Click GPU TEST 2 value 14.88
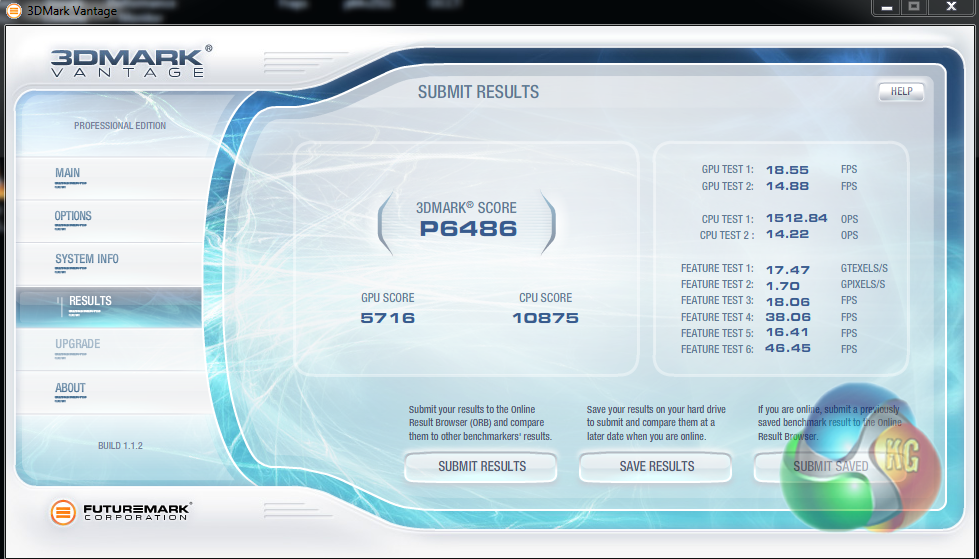The height and width of the screenshot is (559, 979). click(787, 186)
